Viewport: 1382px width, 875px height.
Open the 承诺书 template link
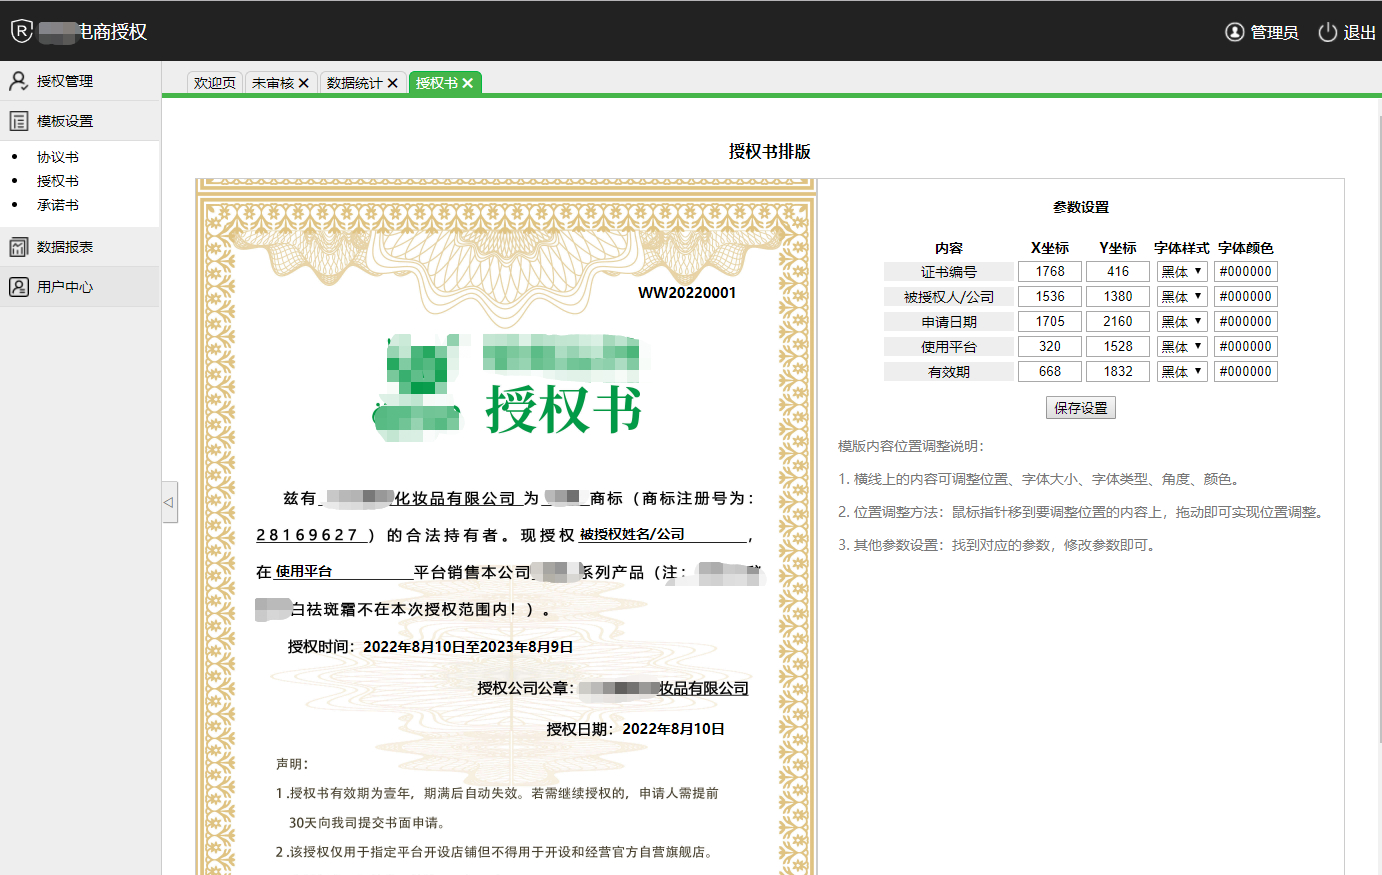(58, 205)
